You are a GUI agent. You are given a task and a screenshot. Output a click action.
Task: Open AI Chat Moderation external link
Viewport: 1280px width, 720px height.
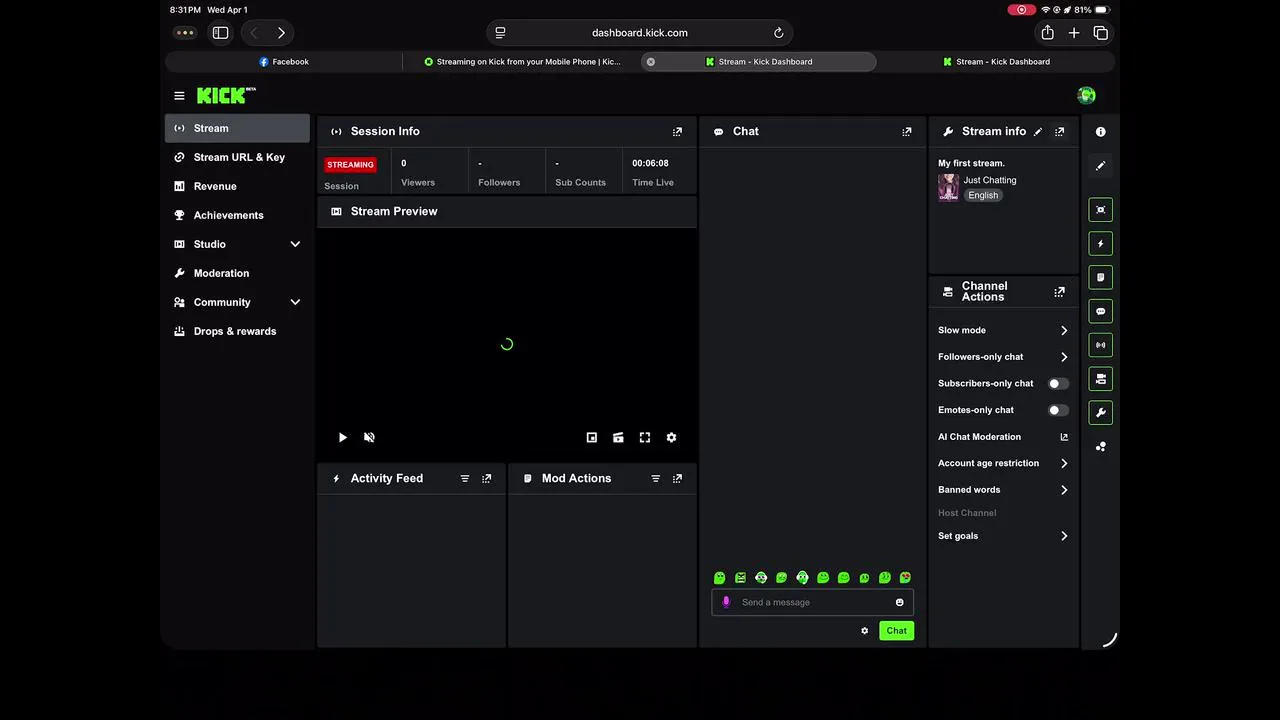tap(1064, 437)
